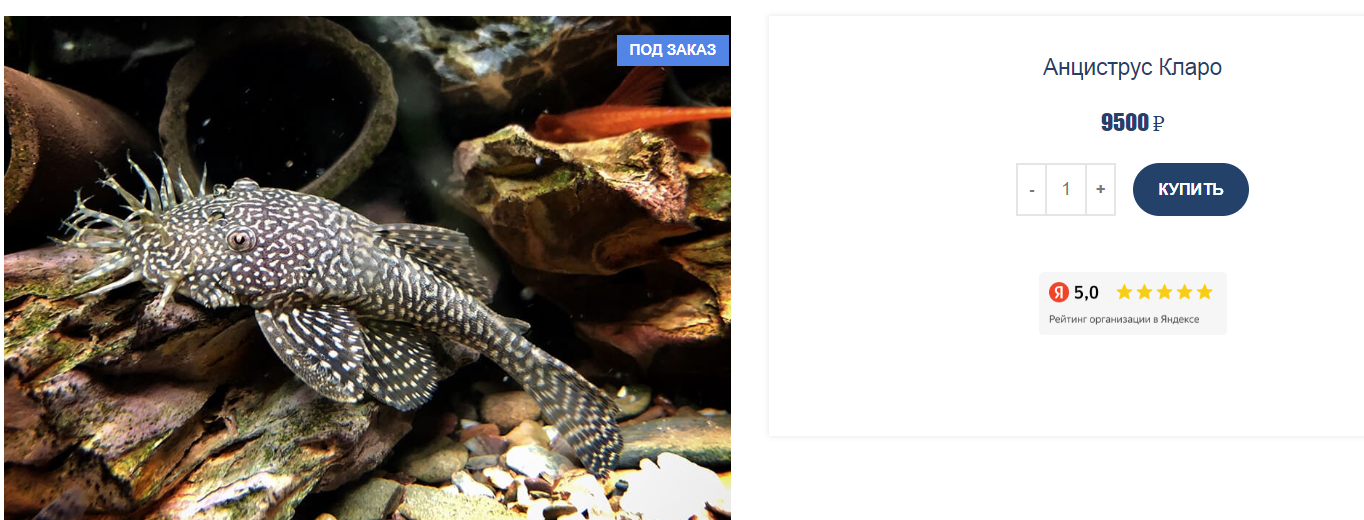Click the ruble currency sign by the price

coord(1159,124)
